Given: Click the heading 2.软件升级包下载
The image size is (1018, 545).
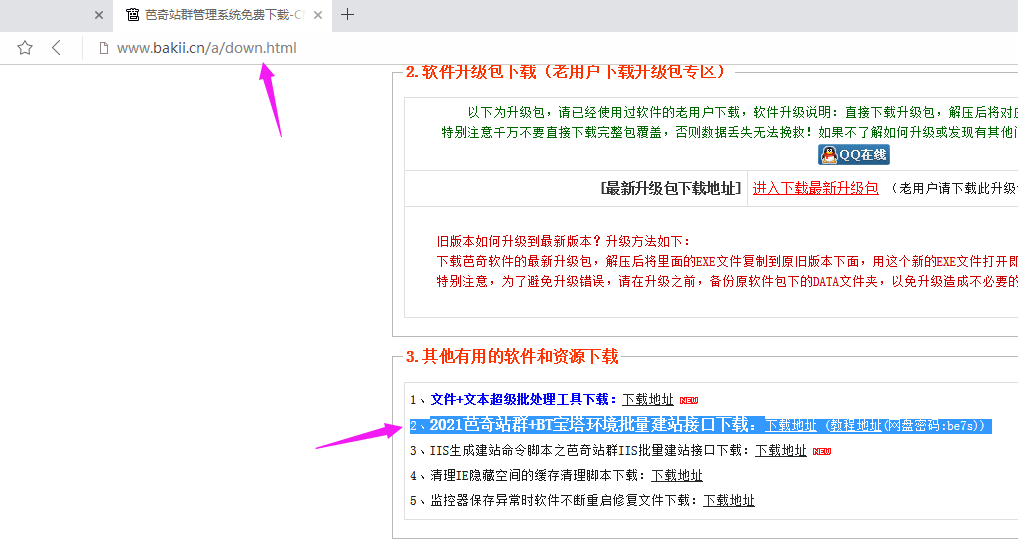Looking at the screenshot, I should click(565, 71).
